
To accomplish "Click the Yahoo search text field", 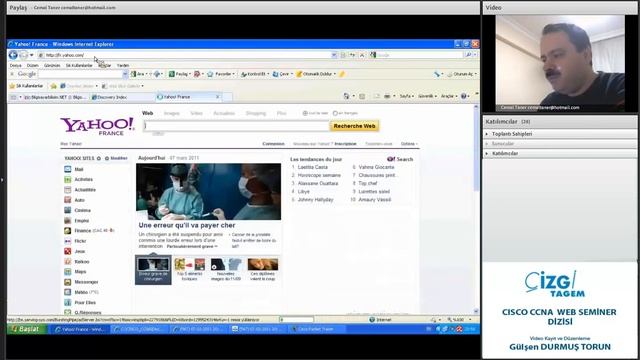I will click(x=236, y=126).
